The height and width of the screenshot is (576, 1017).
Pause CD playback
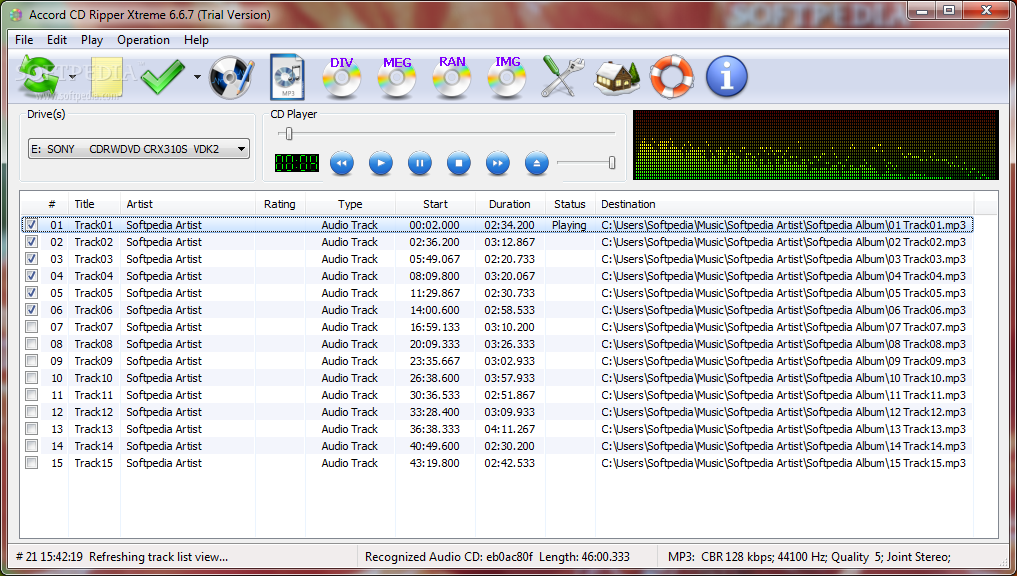point(420,163)
